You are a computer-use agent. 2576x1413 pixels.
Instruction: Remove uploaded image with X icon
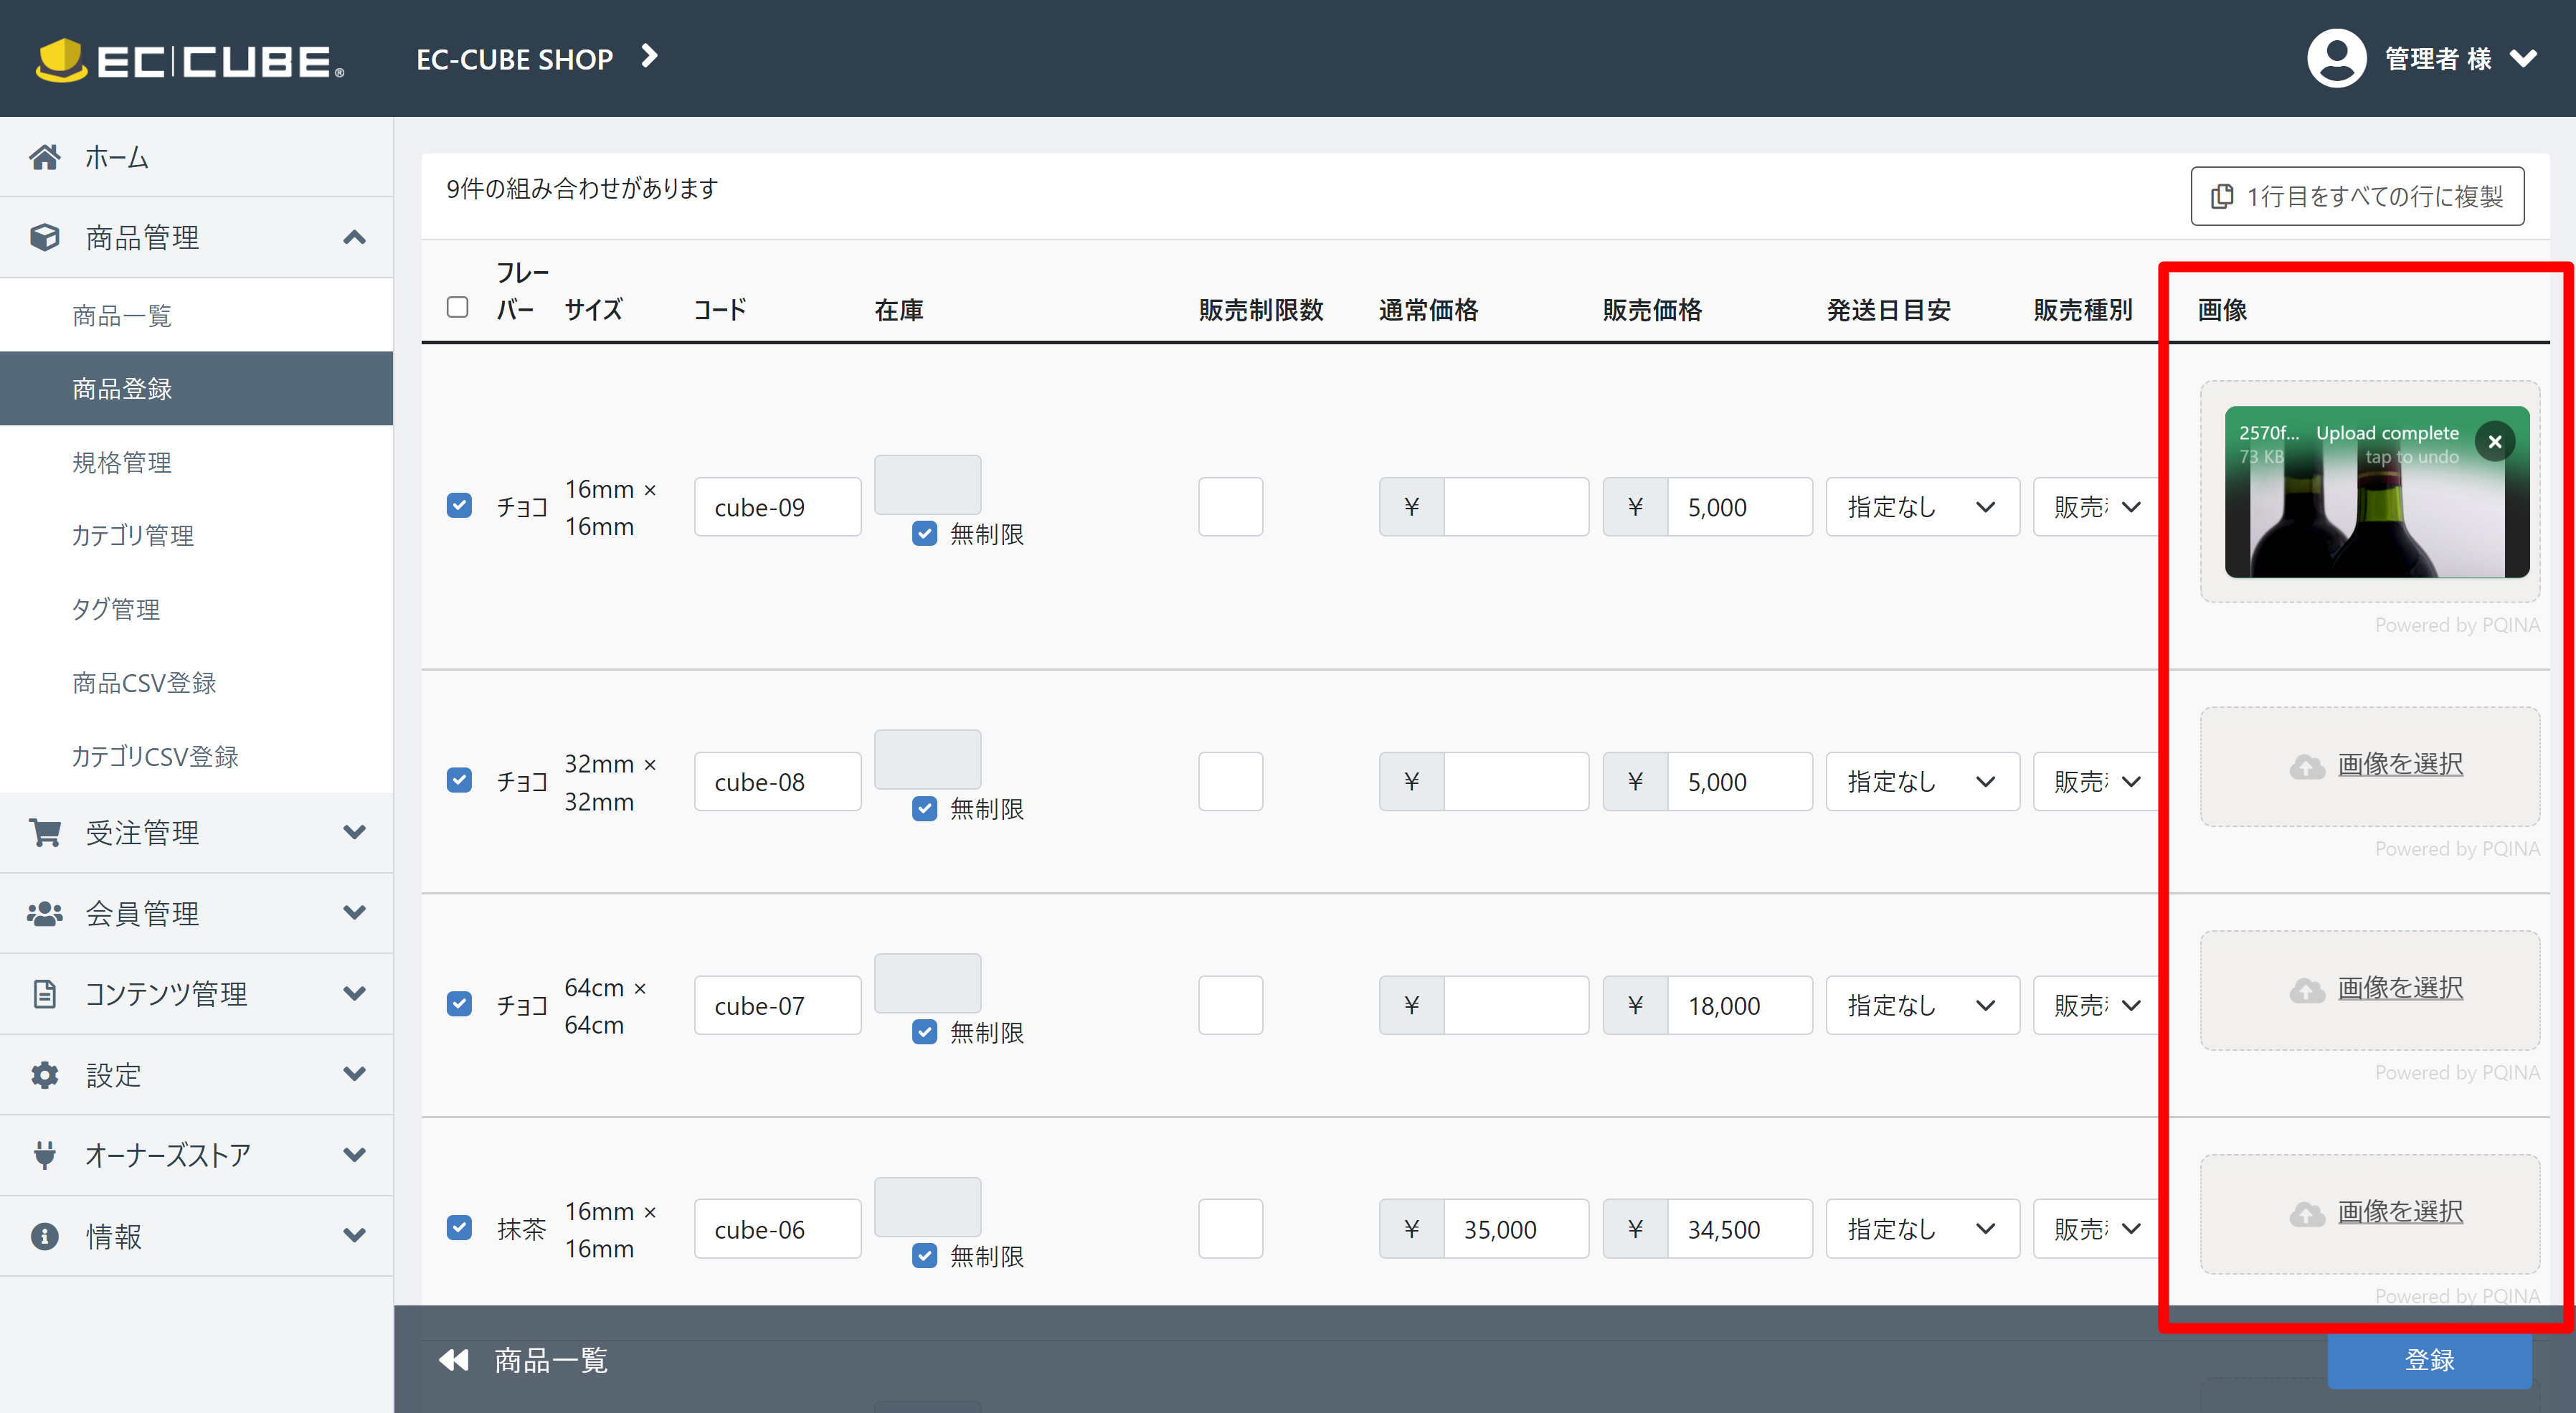click(2494, 441)
